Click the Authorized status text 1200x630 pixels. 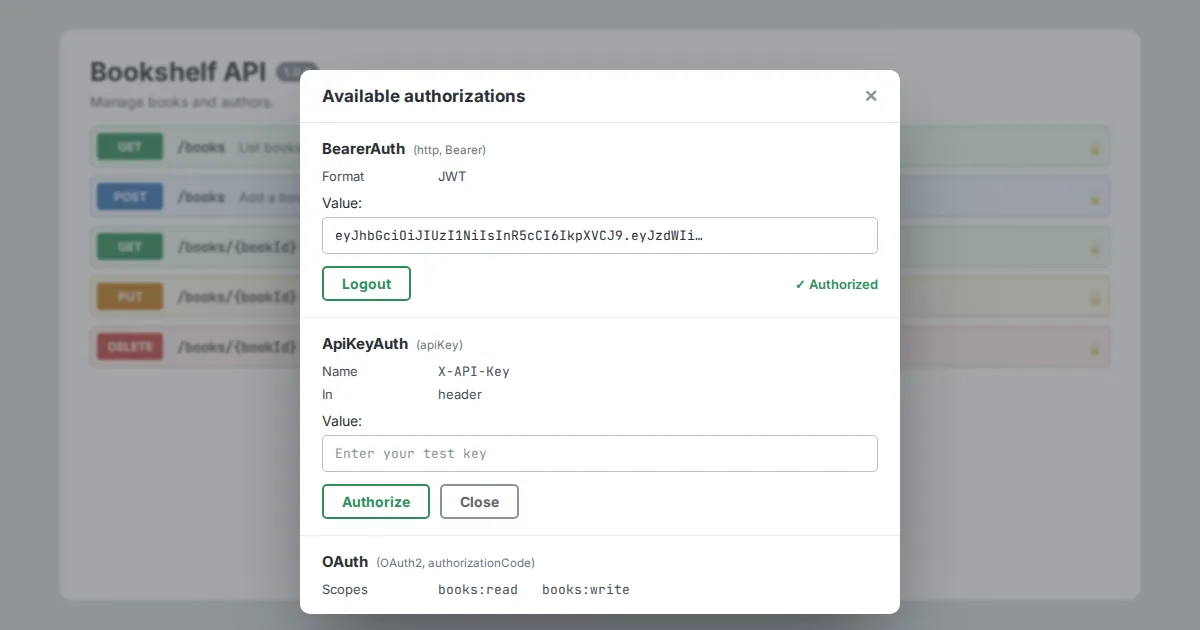836,284
